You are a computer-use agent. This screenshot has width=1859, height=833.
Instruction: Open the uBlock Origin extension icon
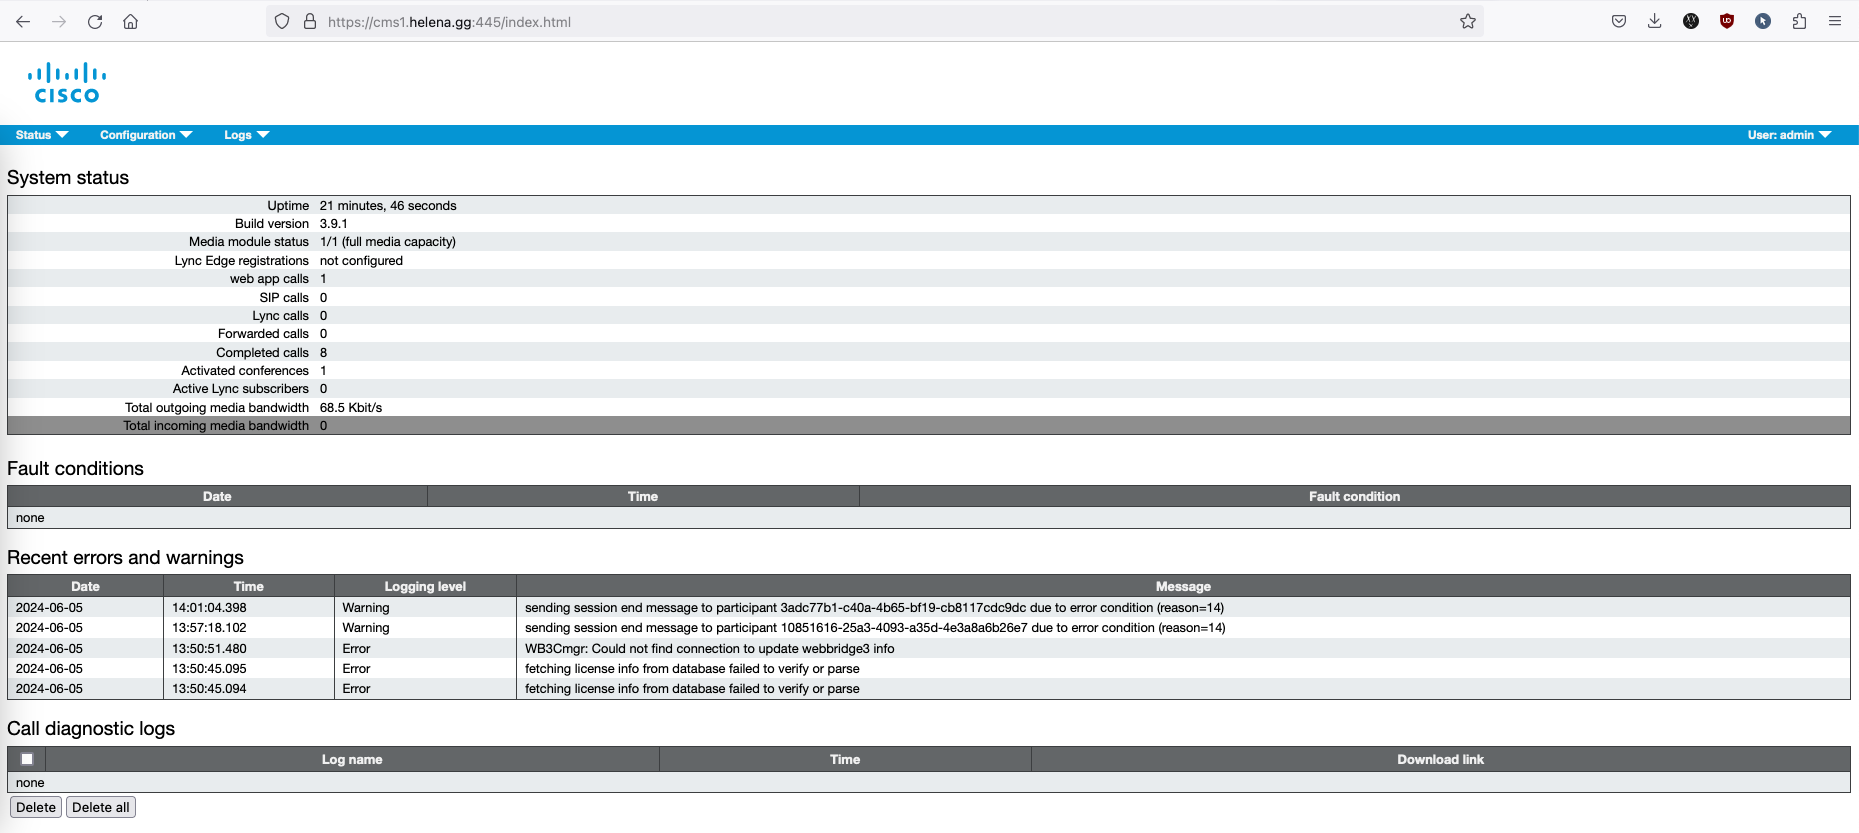(1726, 21)
